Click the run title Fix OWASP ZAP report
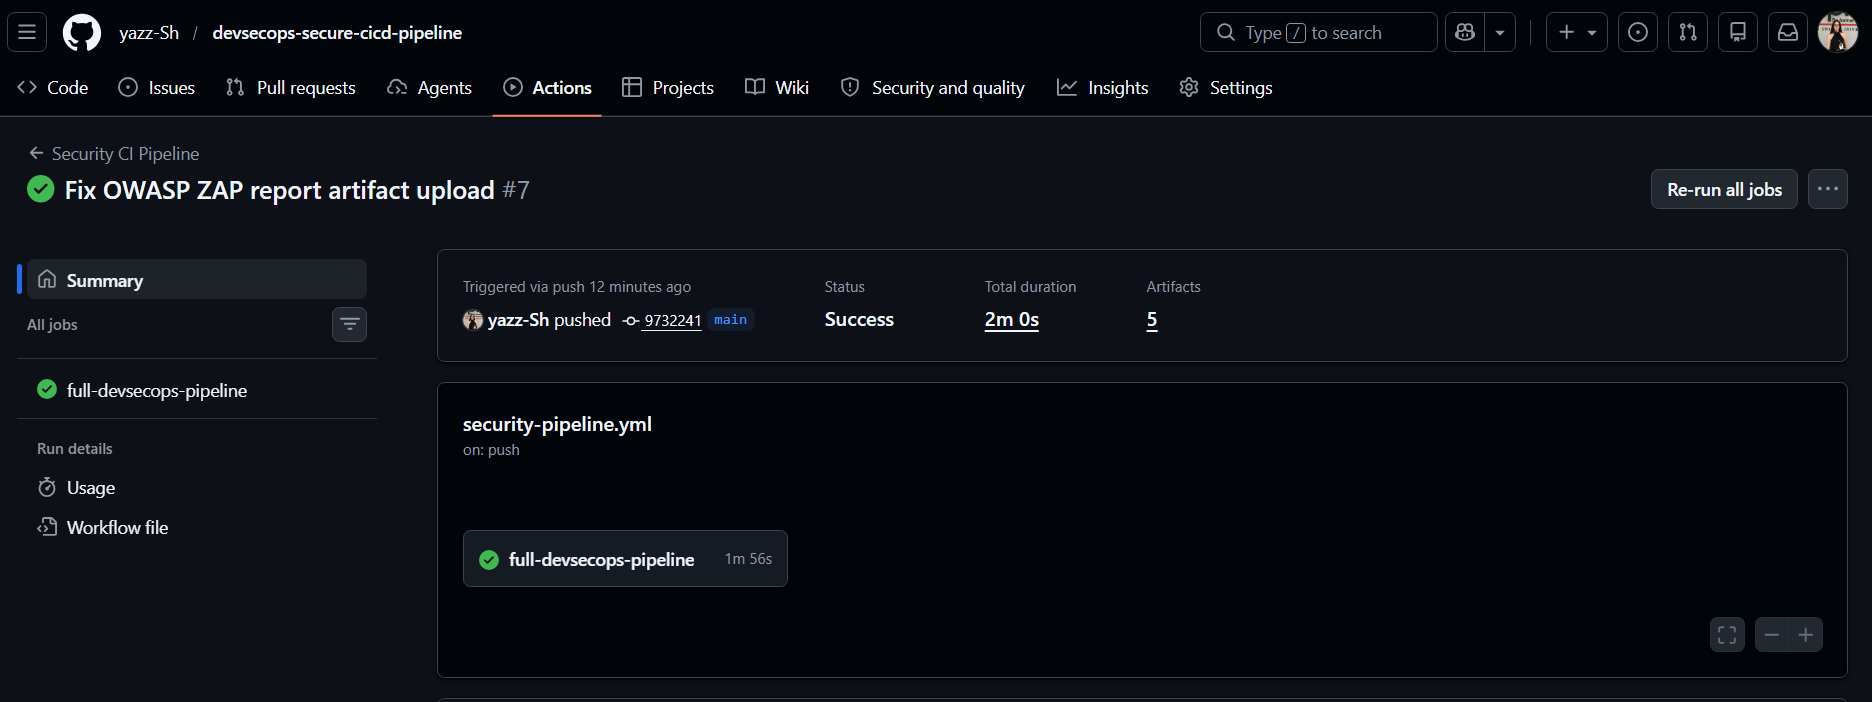Screen dimensions: 1872x702 point(279,190)
